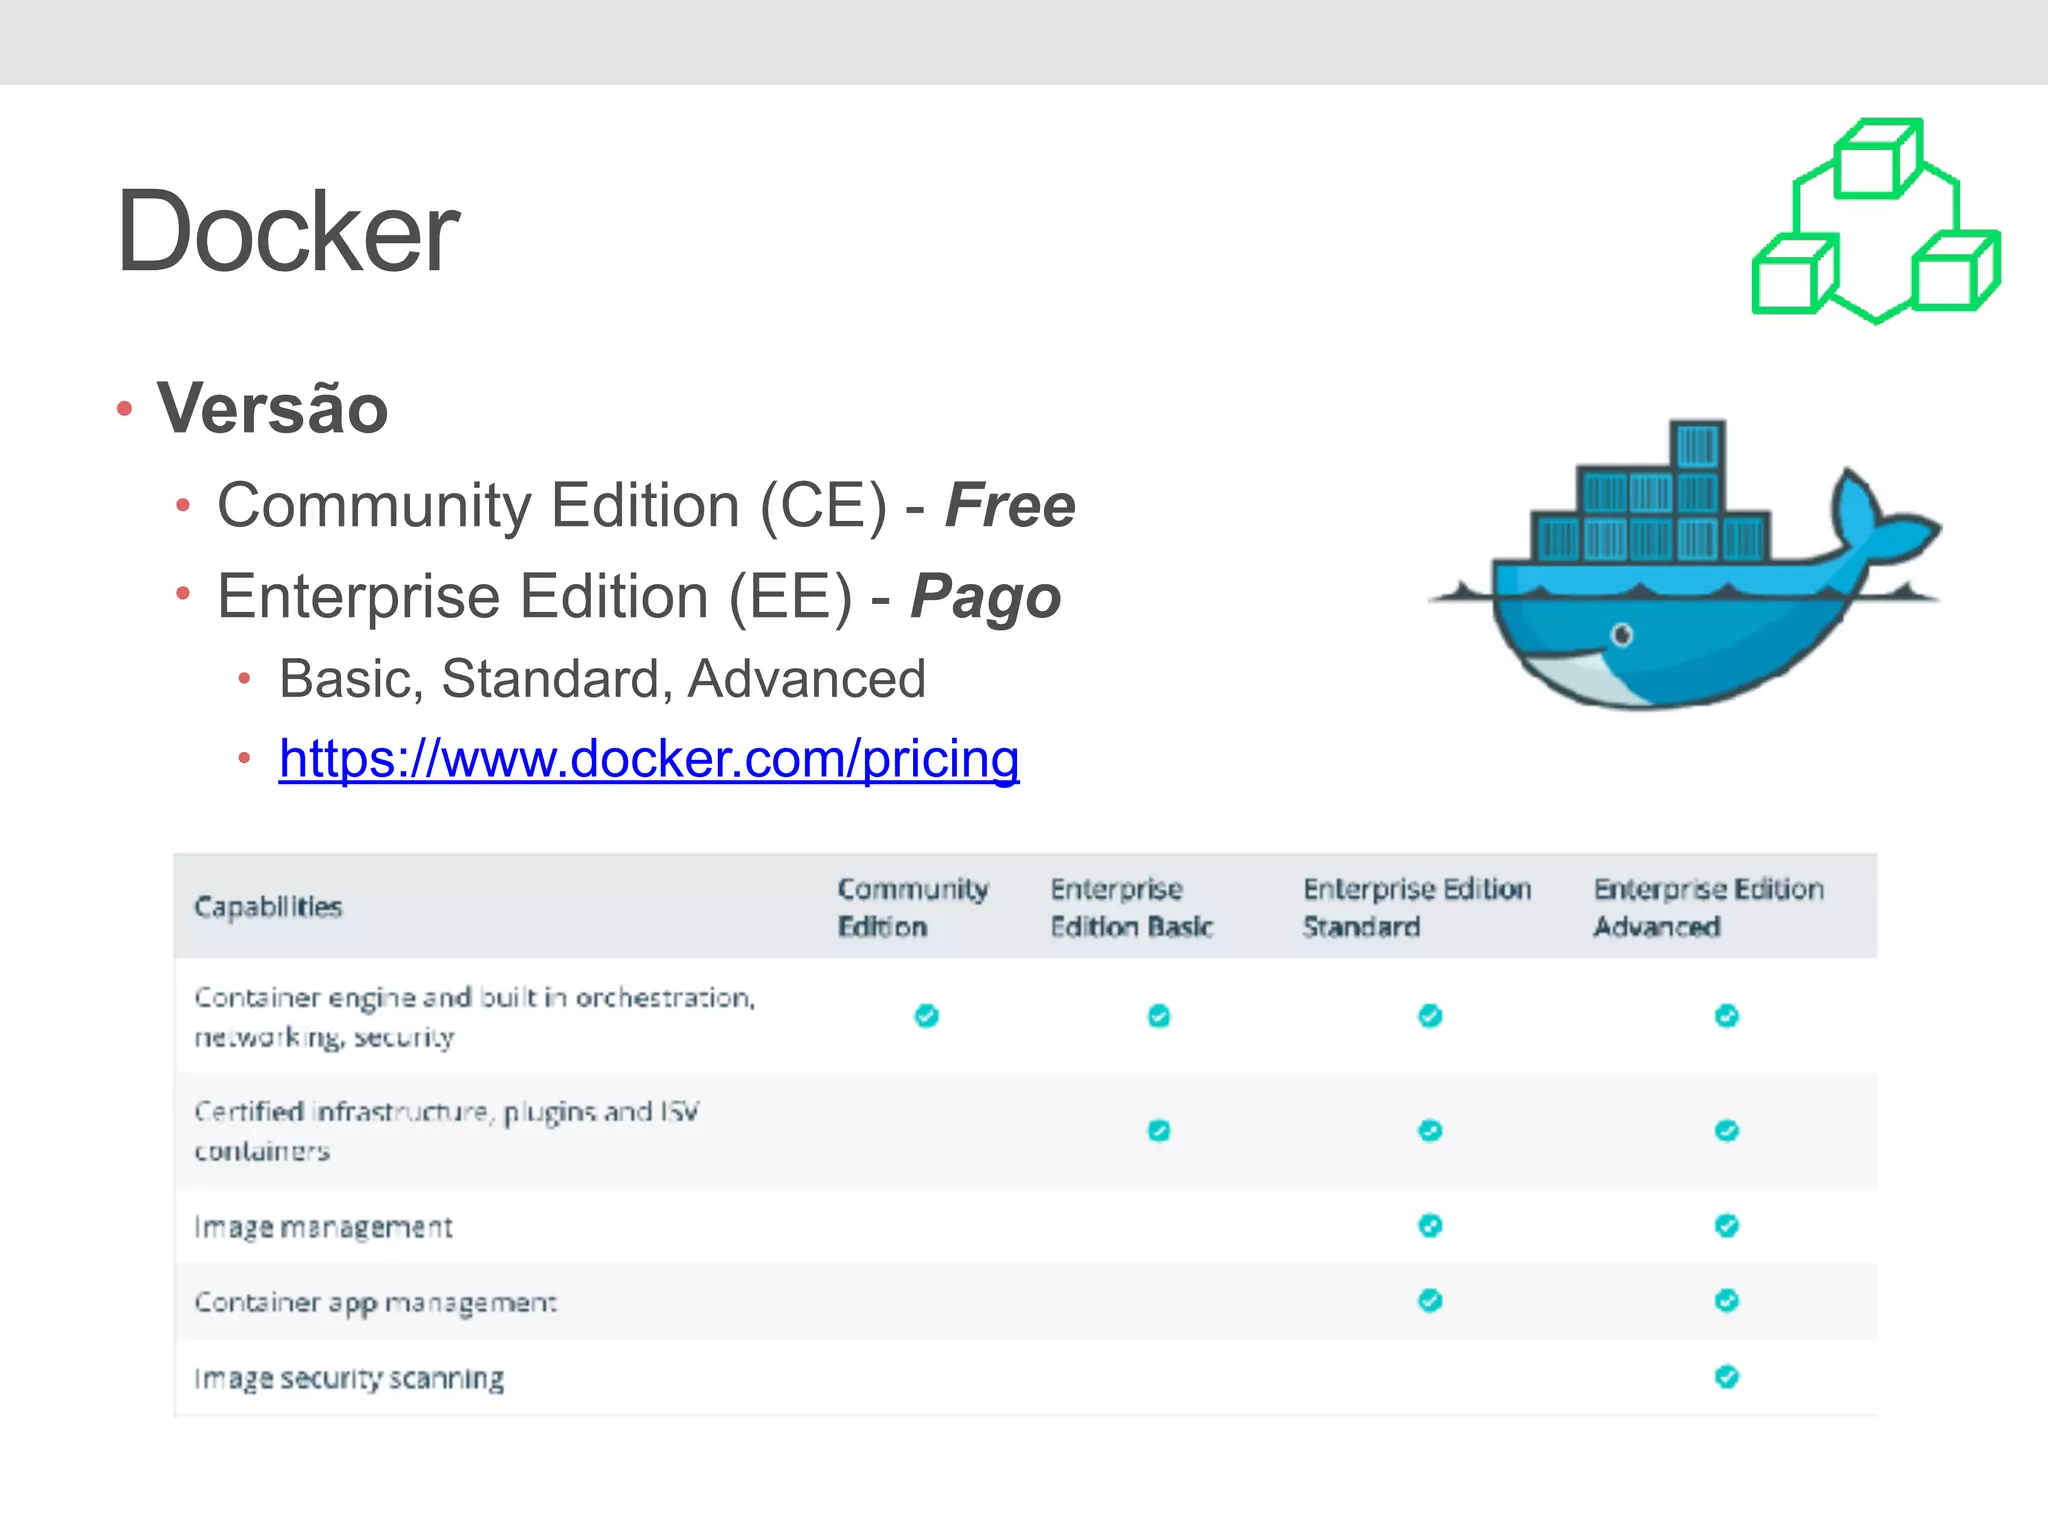Click the Community Edition column header
Viewport: 2048px width, 1536px height.
(913, 907)
